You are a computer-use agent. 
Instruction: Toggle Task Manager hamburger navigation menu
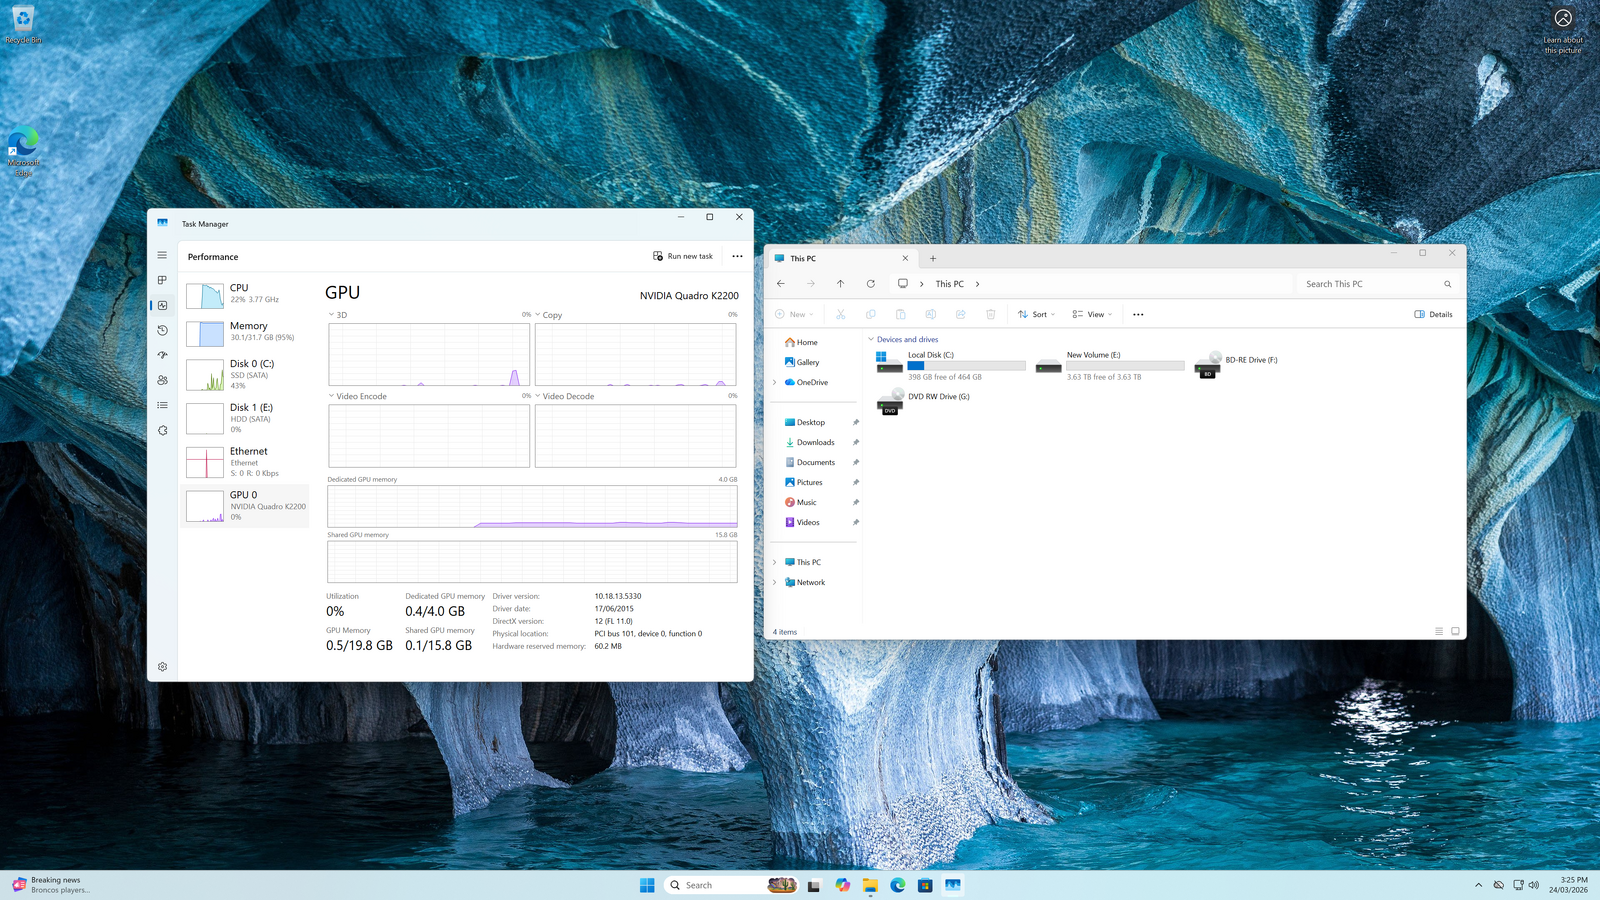click(162, 255)
